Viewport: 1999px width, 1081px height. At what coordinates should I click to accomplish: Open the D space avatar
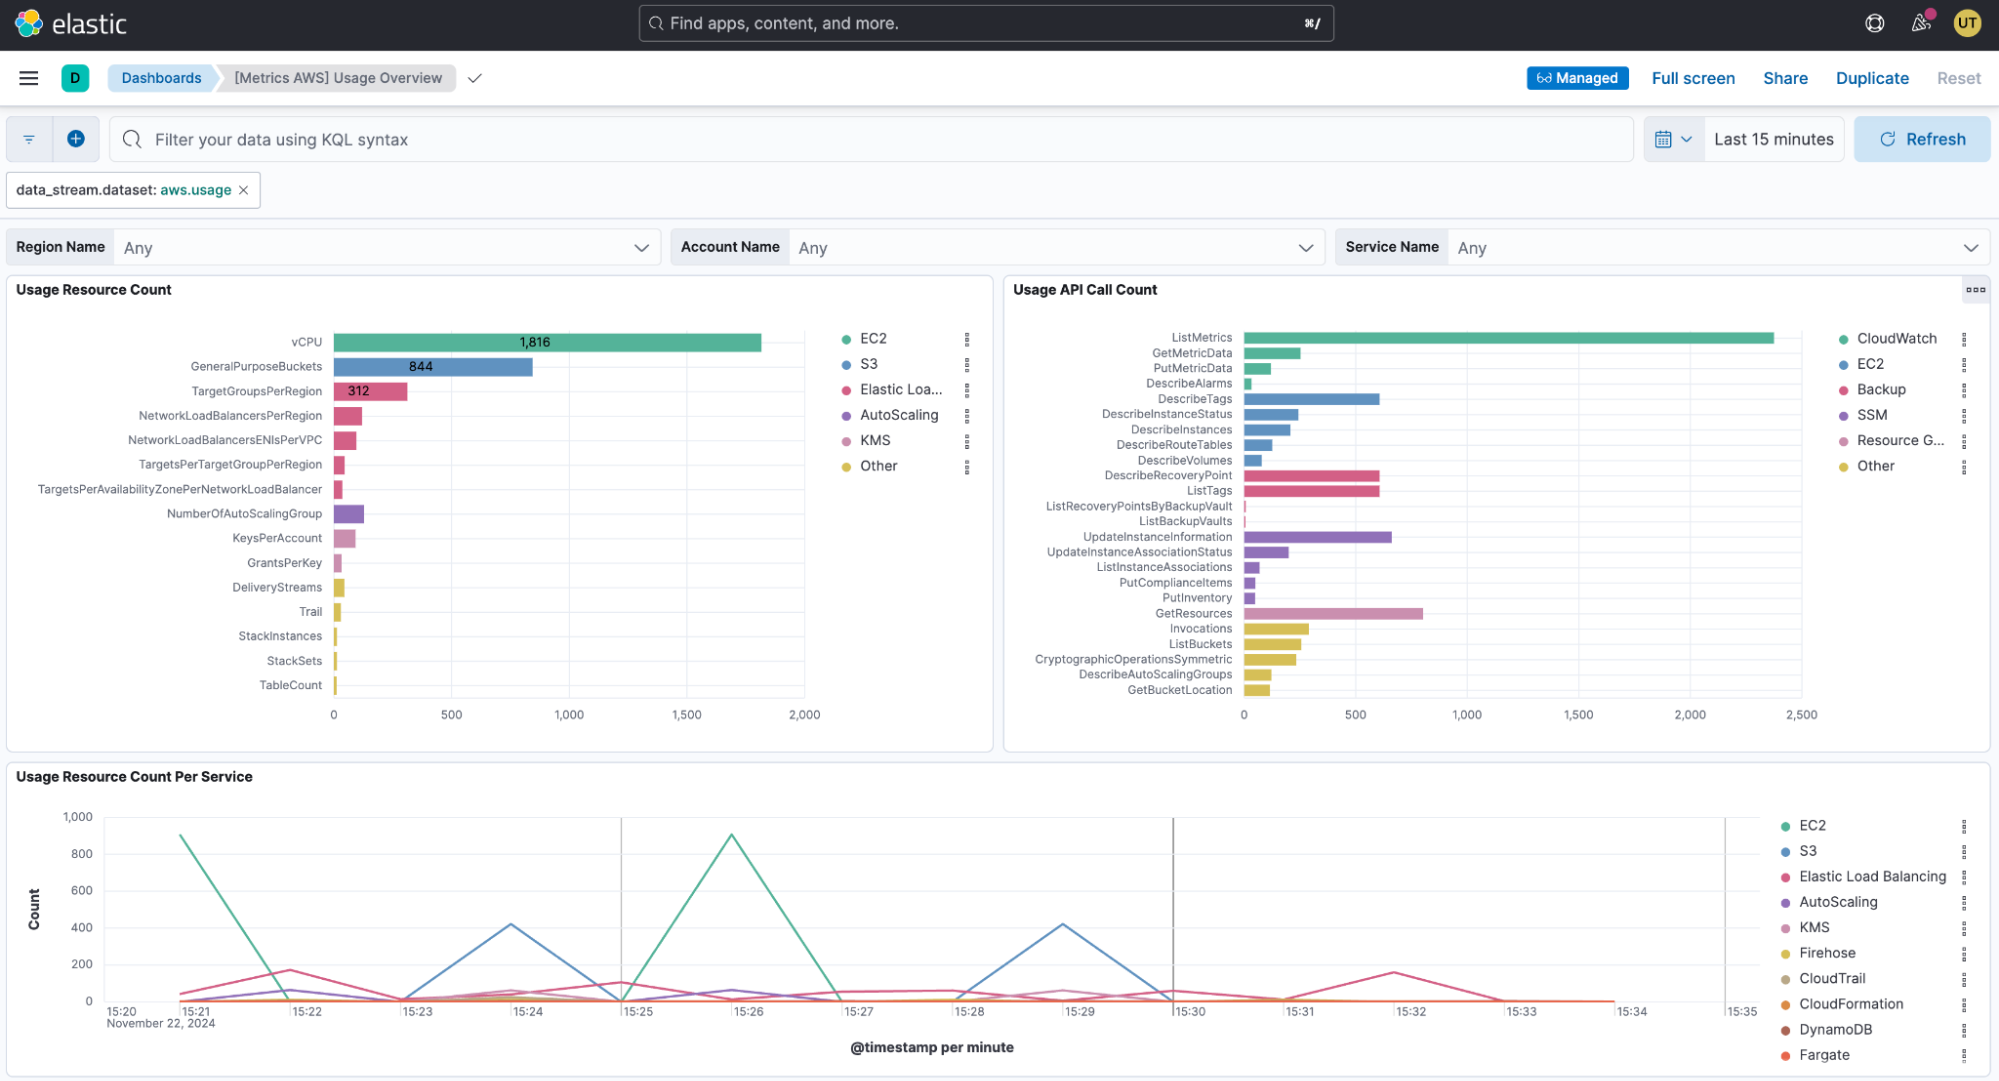tap(75, 78)
